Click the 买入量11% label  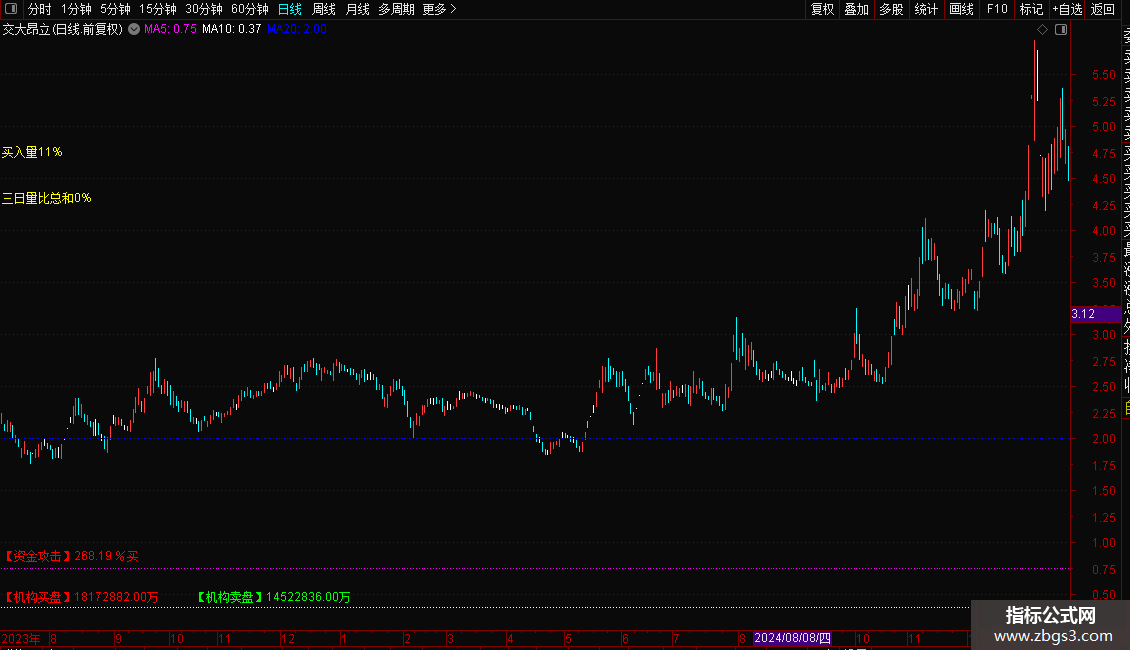(32, 152)
